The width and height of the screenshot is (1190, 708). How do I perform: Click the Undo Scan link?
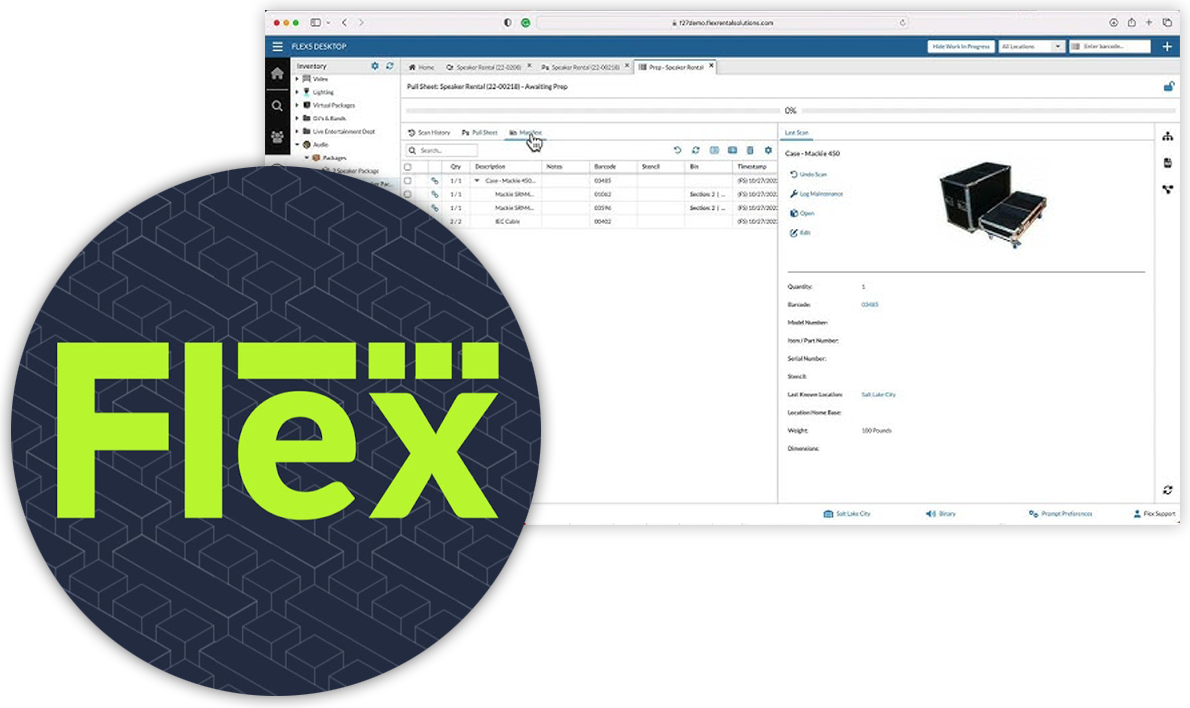809,175
